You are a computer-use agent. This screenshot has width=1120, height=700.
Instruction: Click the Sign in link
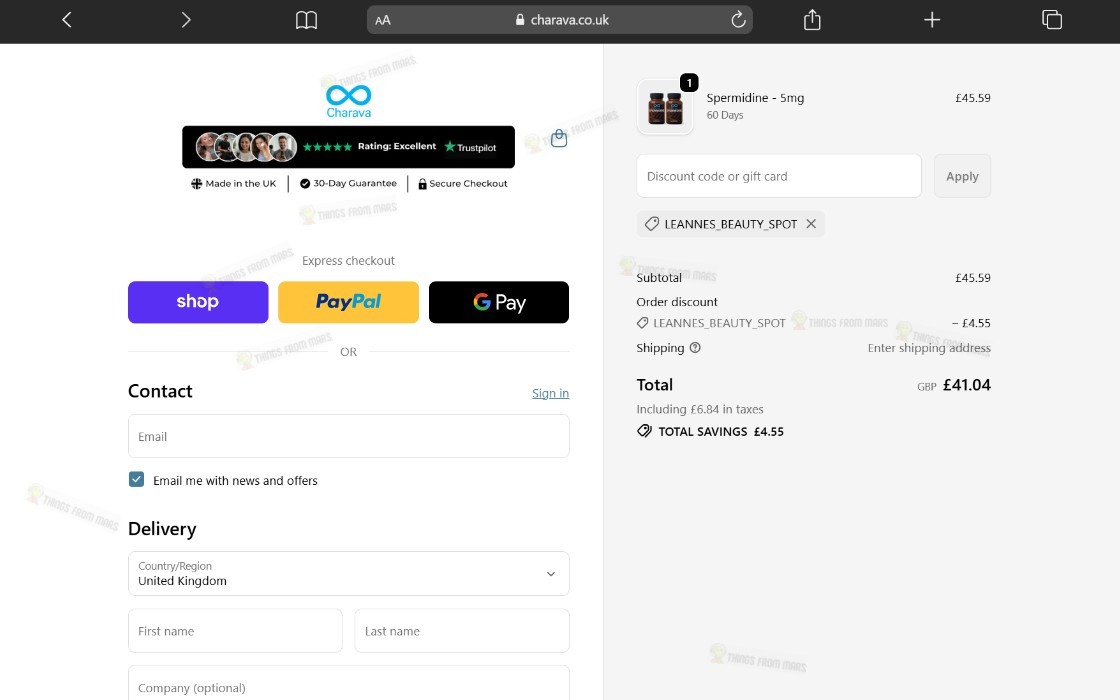pyautogui.click(x=550, y=393)
